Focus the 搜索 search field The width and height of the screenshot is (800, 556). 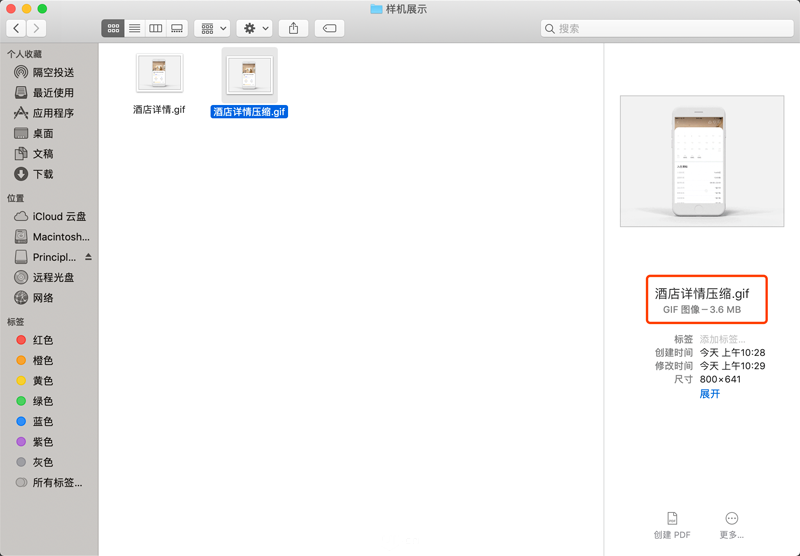pos(667,29)
